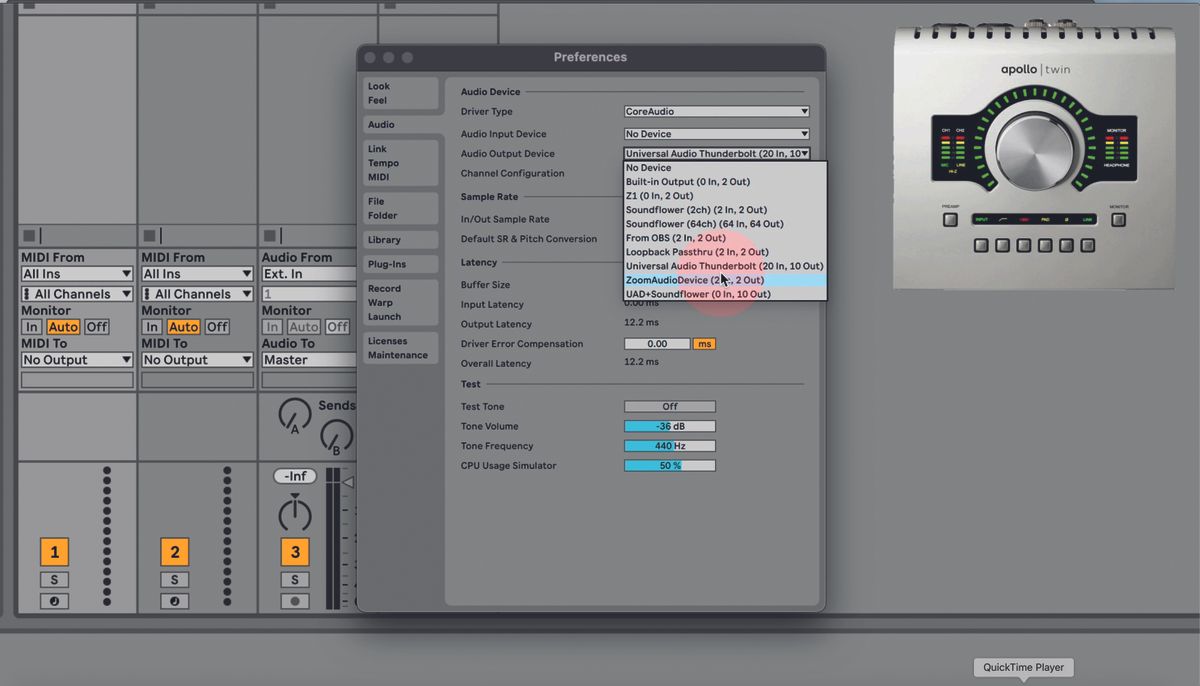Click the pan knob on track 3

294,515
